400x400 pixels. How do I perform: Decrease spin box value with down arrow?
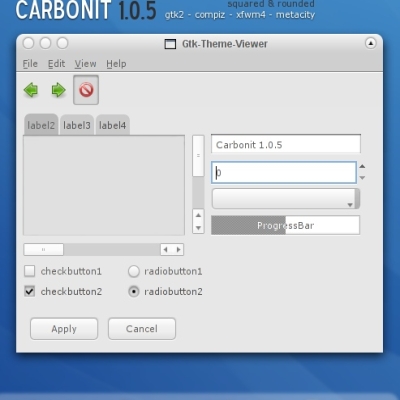362,178
